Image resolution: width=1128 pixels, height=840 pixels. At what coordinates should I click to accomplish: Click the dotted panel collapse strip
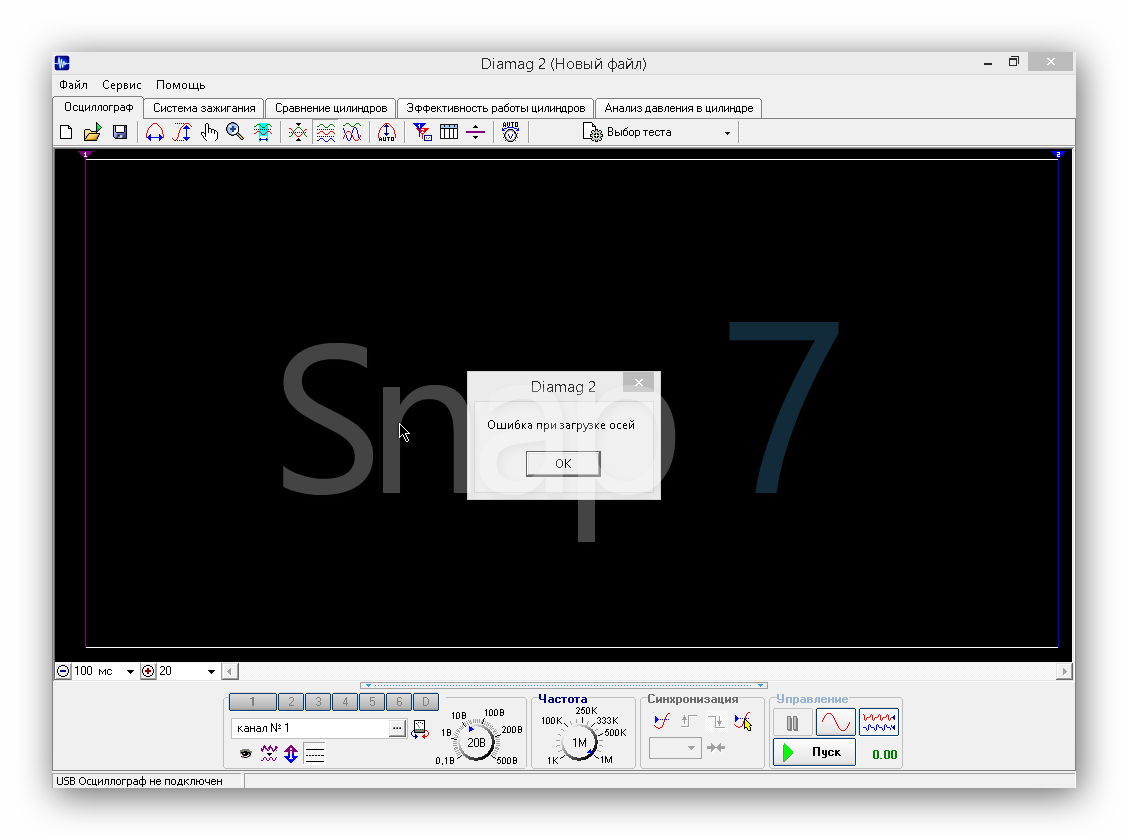coord(564,685)
